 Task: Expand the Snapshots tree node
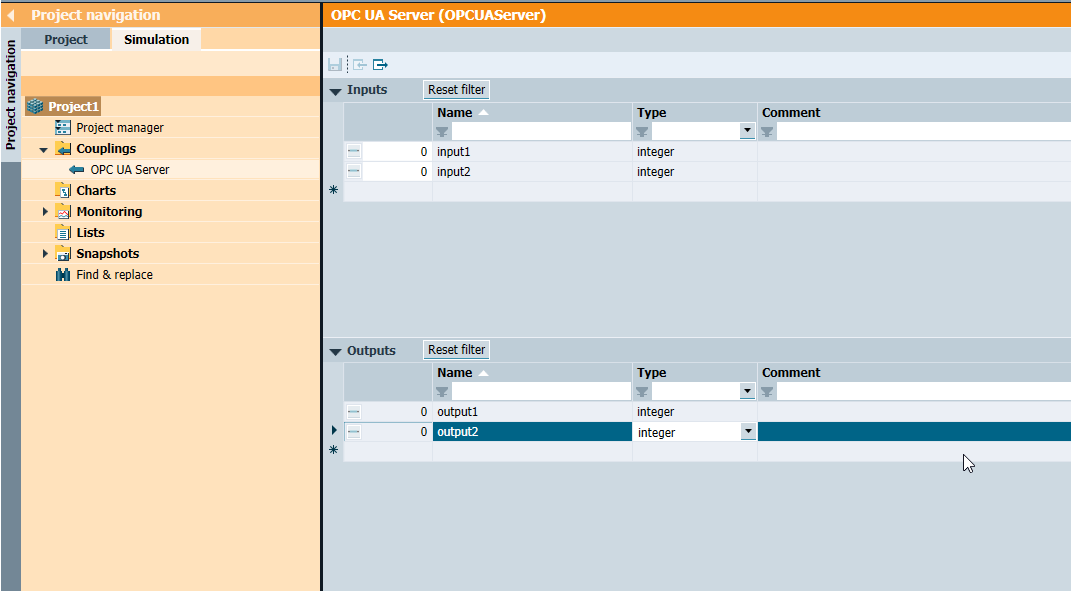pyautogui.click(x=45, y=253)
